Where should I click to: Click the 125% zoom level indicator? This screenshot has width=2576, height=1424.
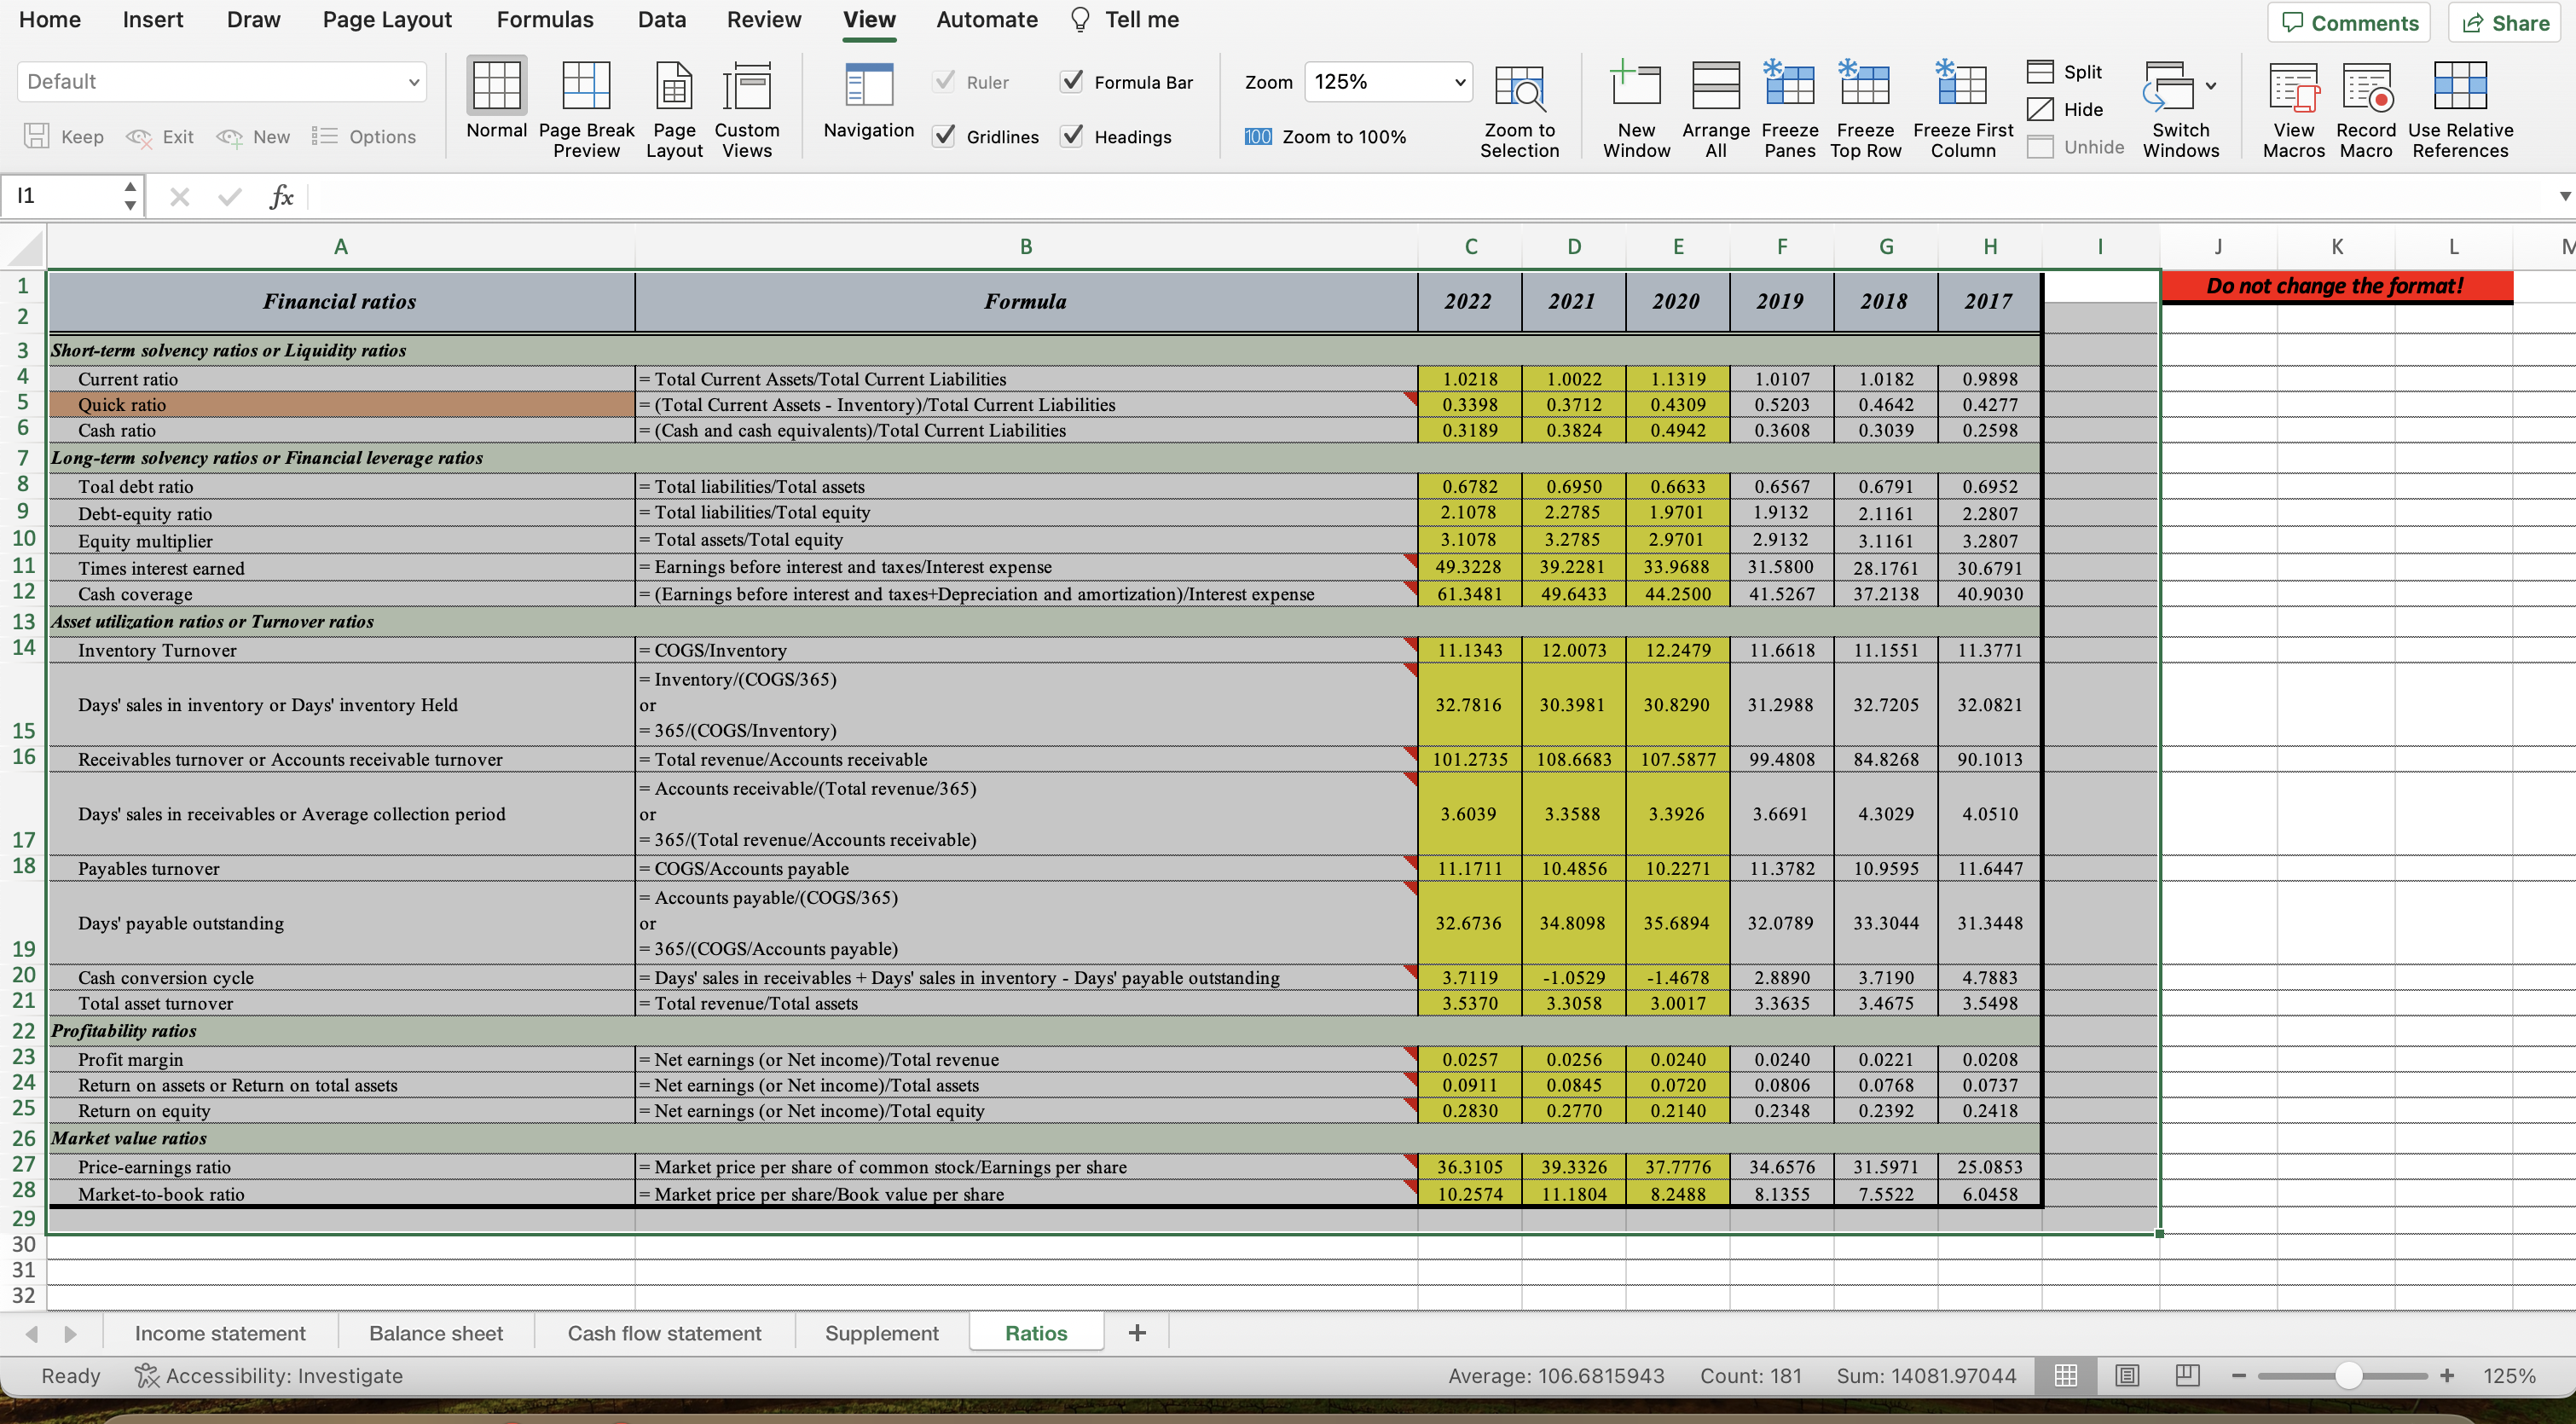pos(2509,1376)
